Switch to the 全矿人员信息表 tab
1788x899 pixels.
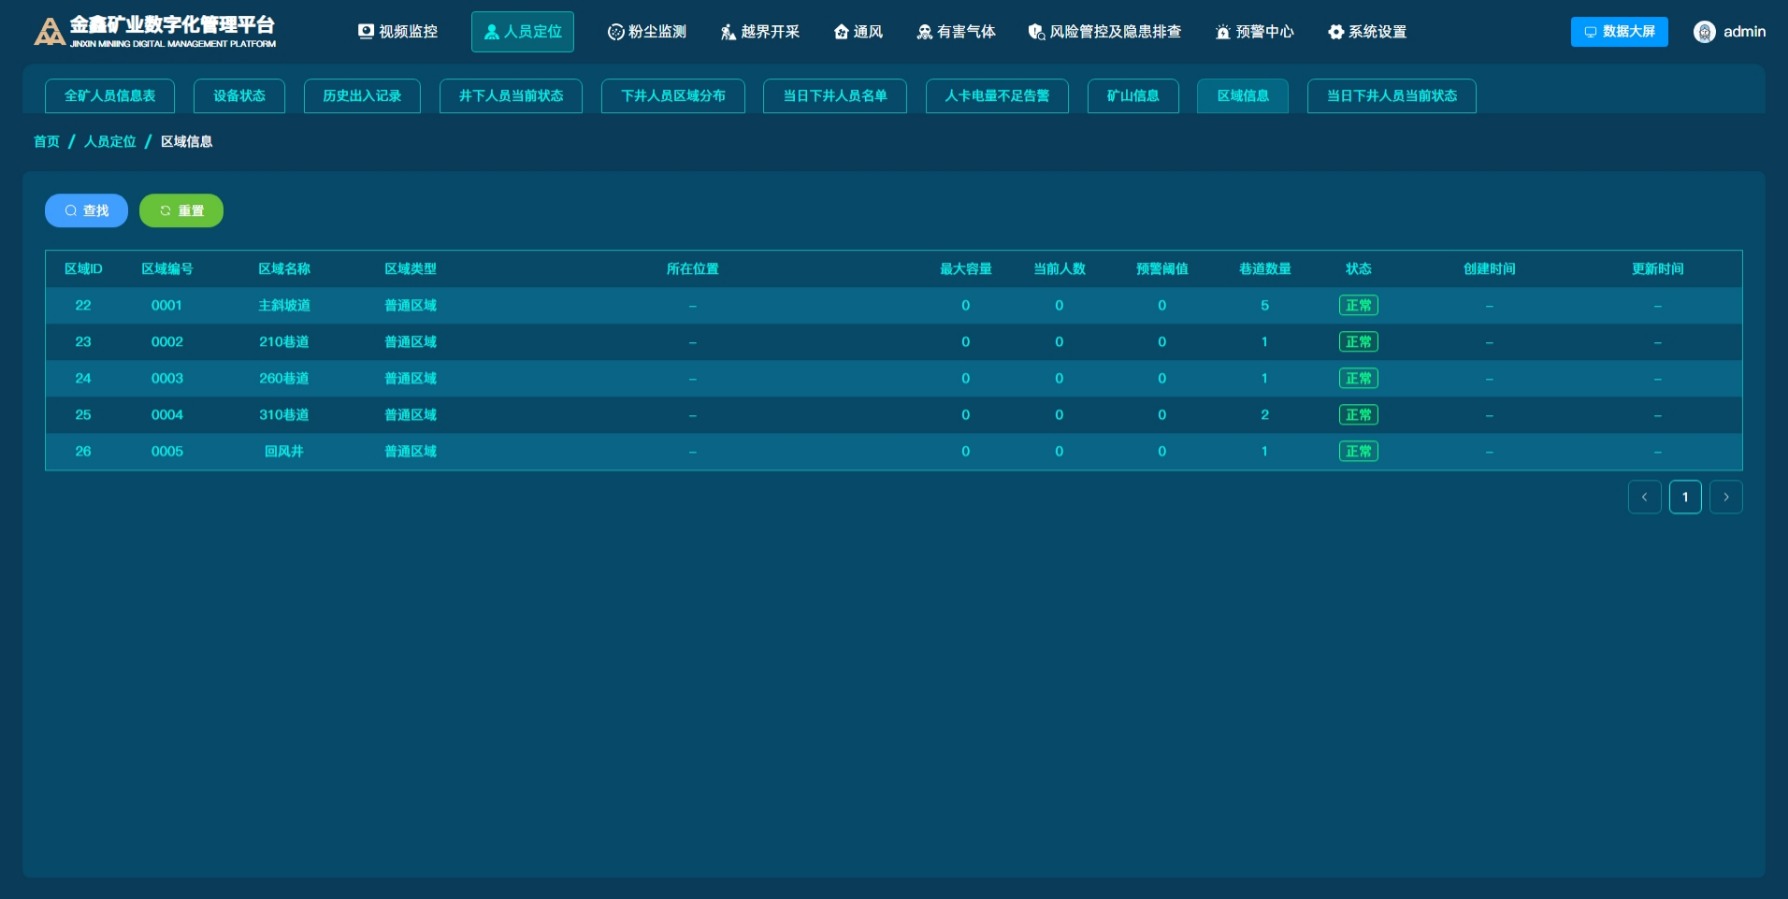[x=110, y=96]
